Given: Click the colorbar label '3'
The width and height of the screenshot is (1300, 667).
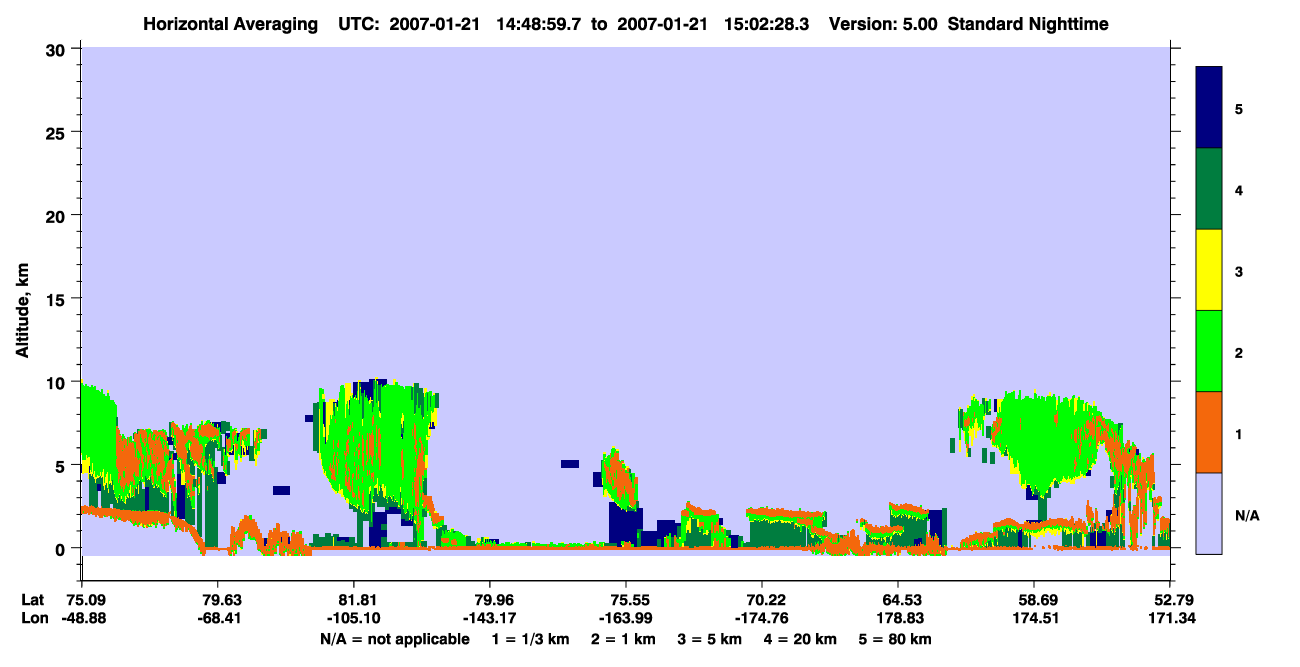Looking at the screenshot, I should [1239, 270].
